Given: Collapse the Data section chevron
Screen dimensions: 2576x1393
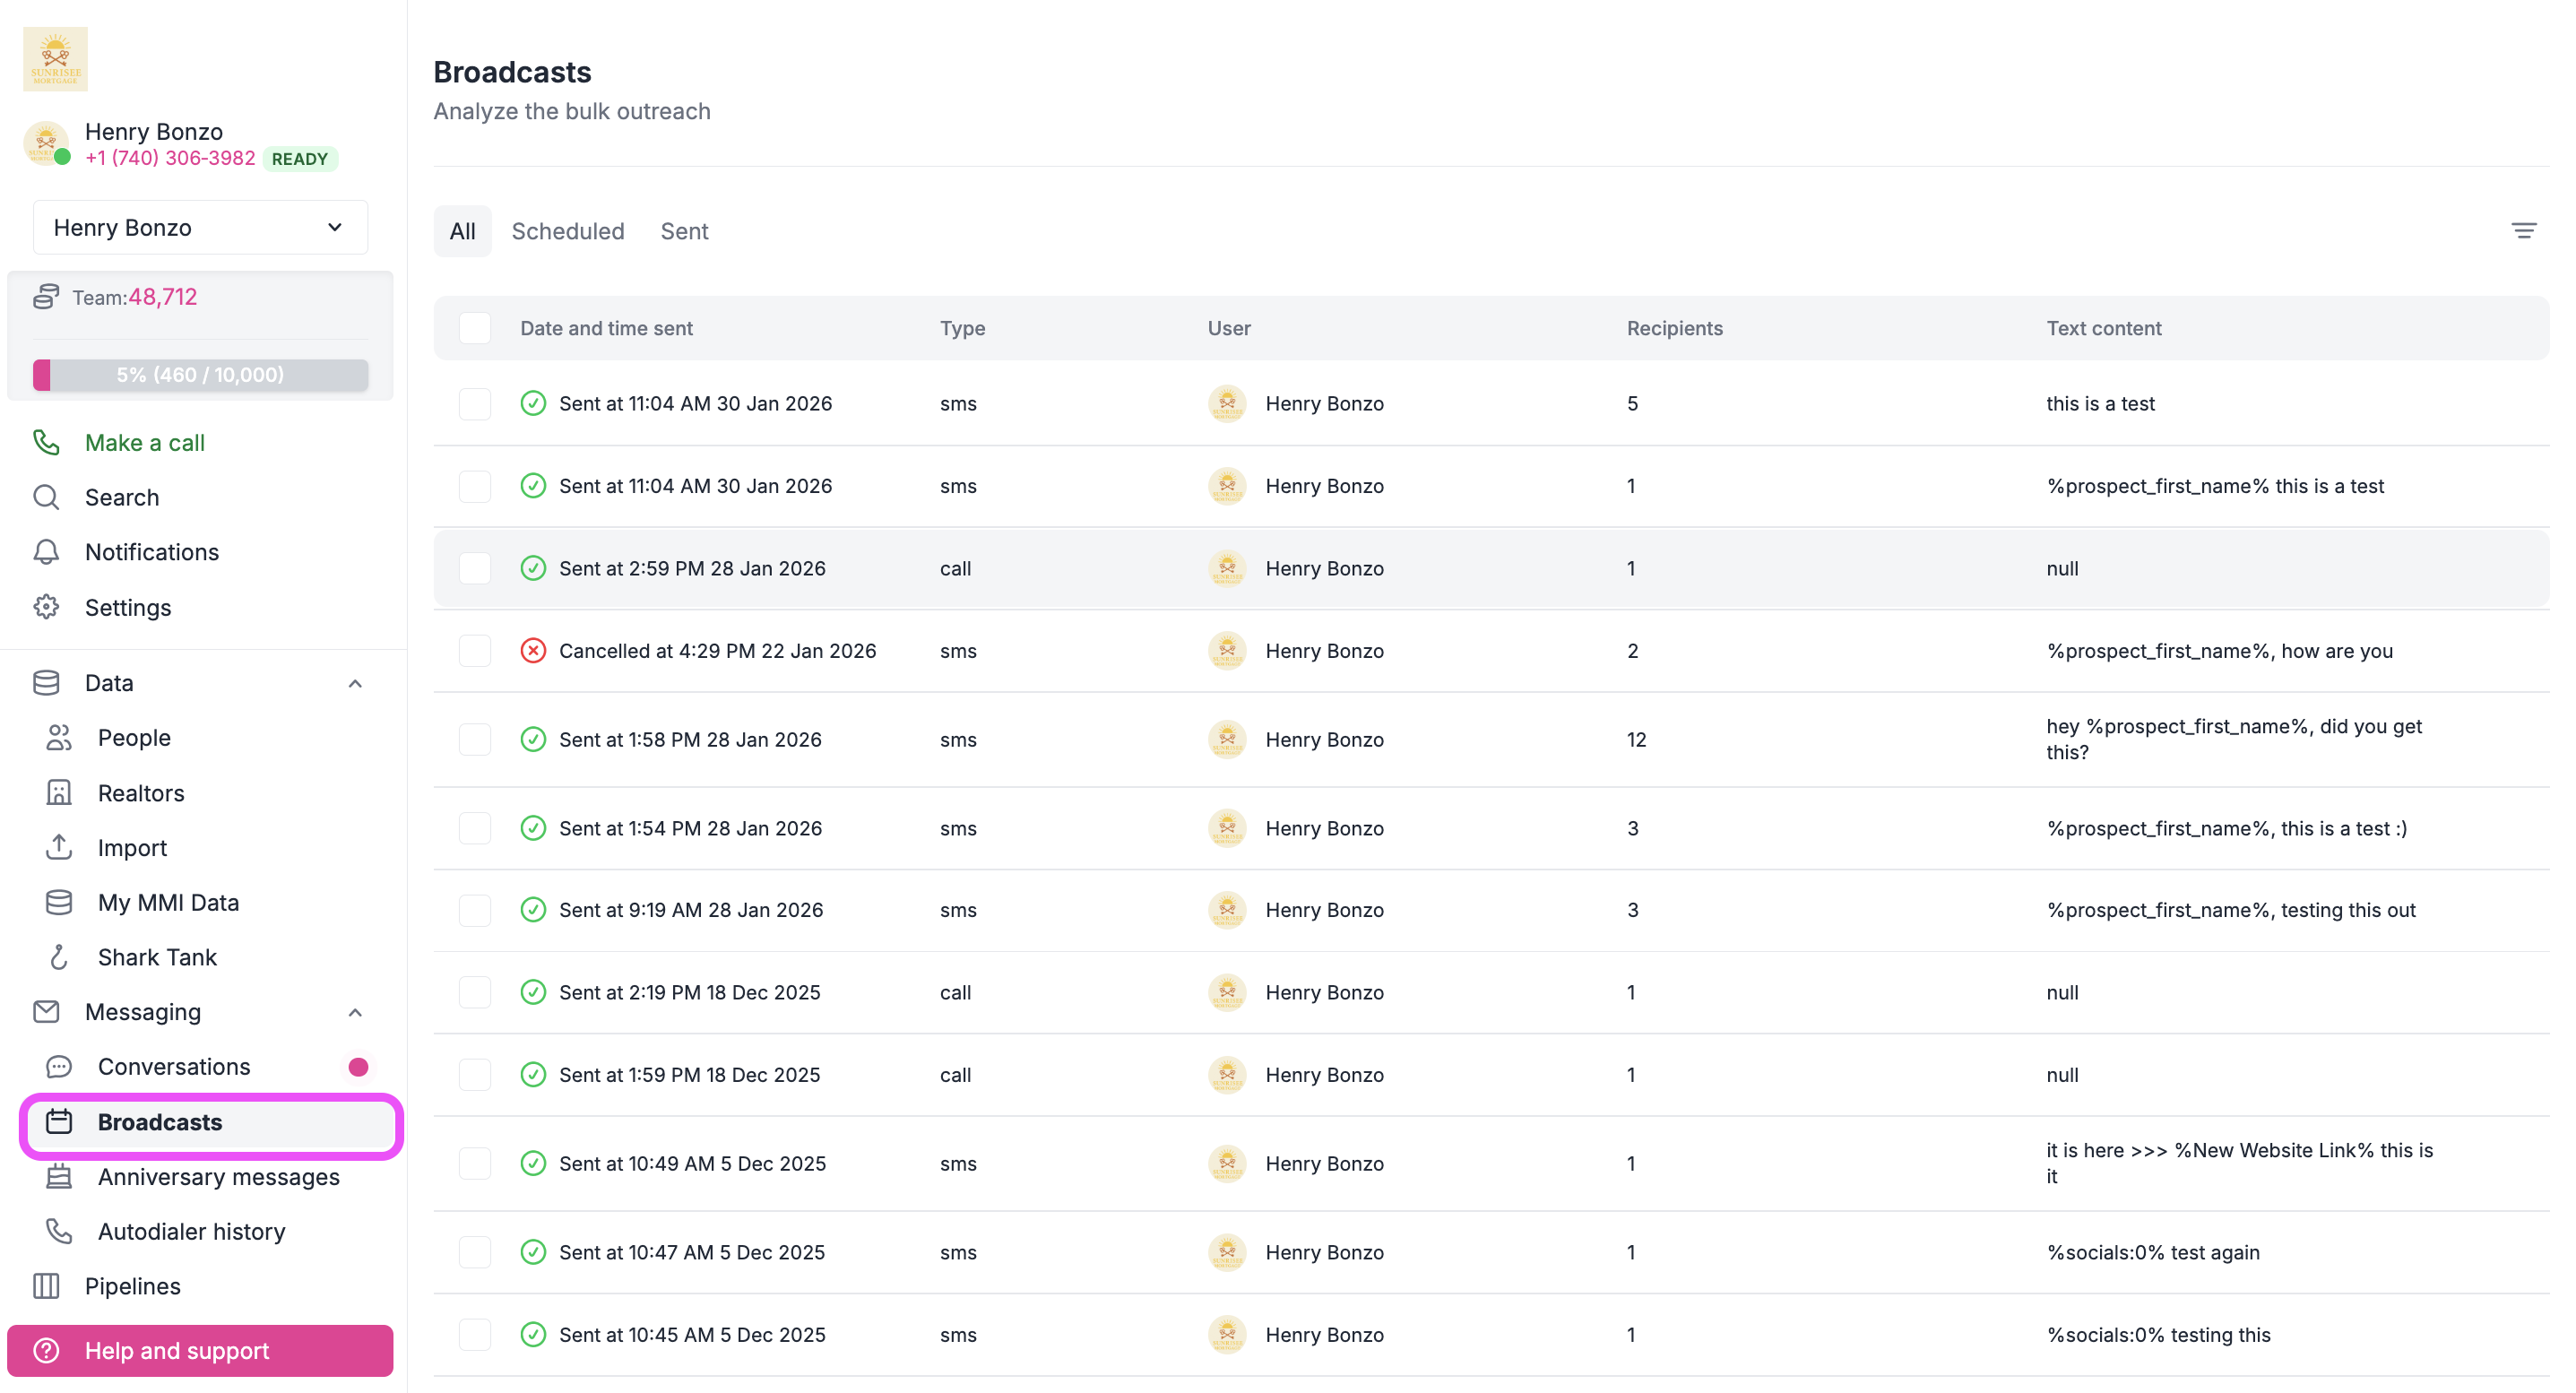Looking at the screenshot, I should [355, 684].
